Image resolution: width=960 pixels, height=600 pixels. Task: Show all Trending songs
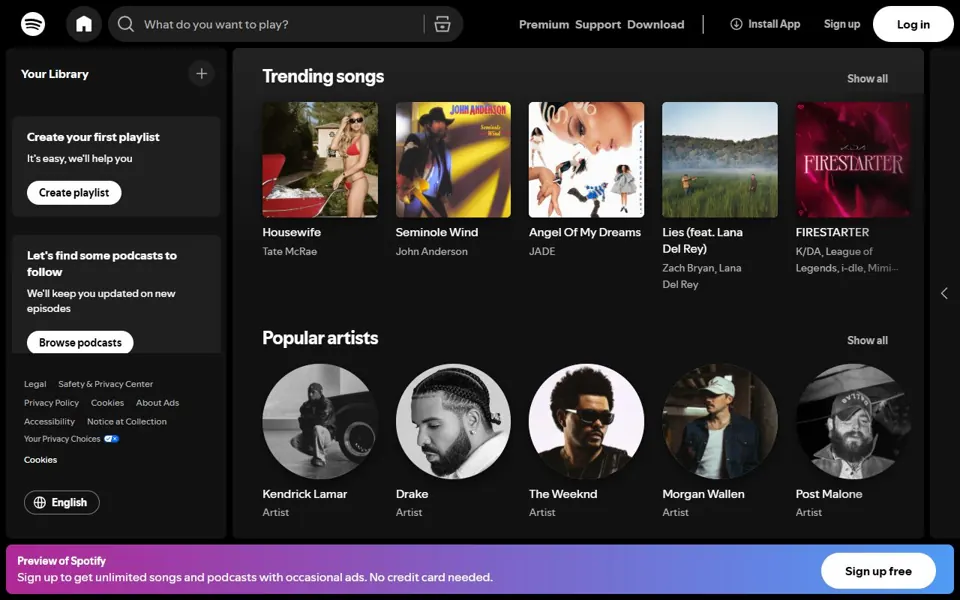(867, 78)
